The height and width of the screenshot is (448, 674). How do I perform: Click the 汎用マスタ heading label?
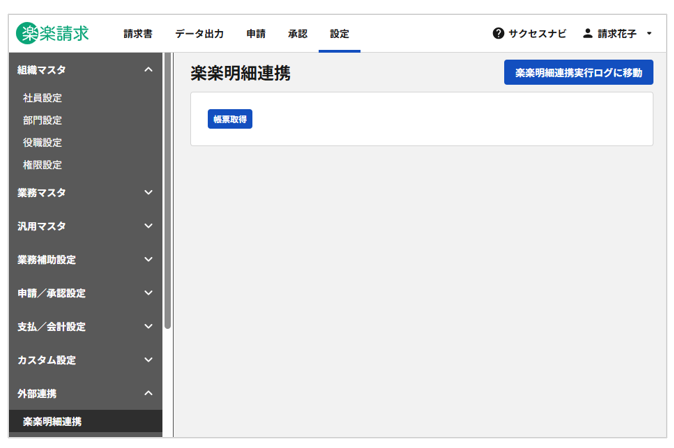coord(41,226)
